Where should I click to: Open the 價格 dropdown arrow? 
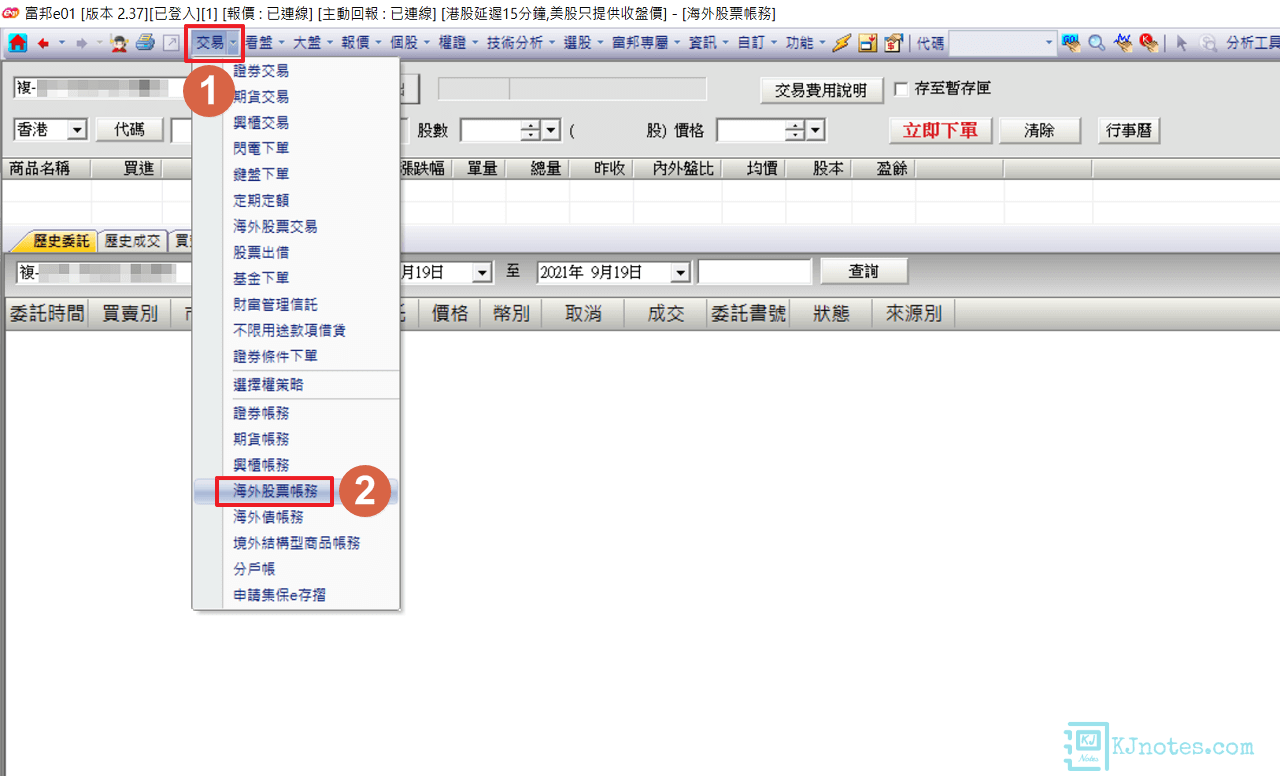816,130
